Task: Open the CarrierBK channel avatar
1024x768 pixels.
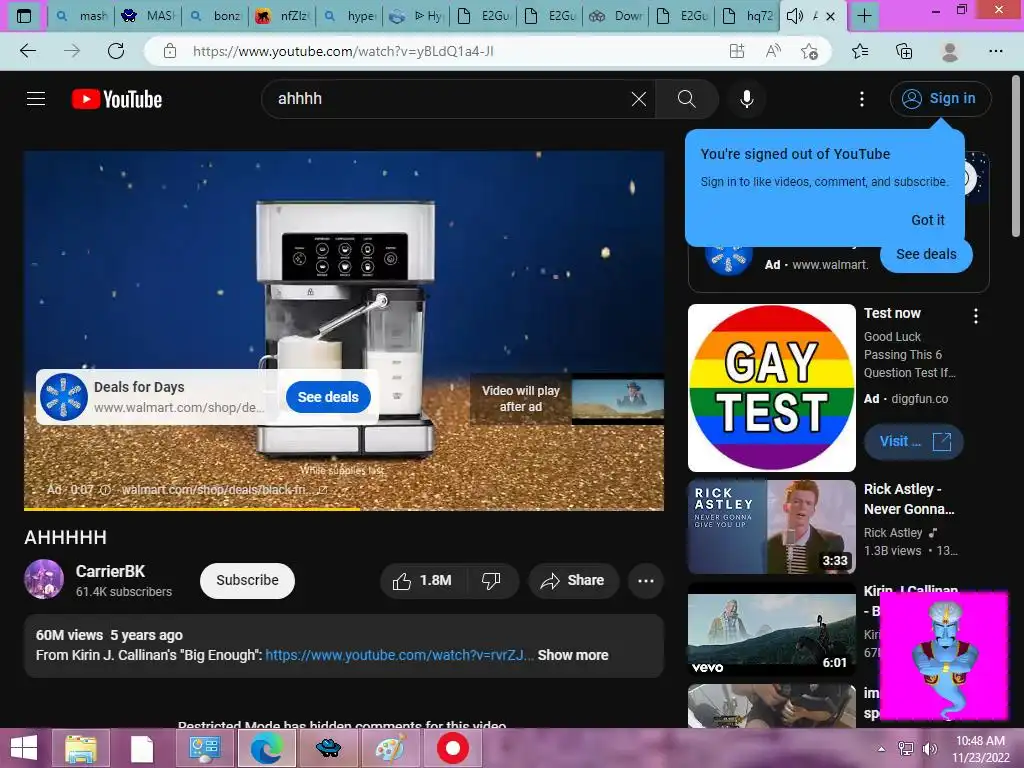Action: coord(44,579)
